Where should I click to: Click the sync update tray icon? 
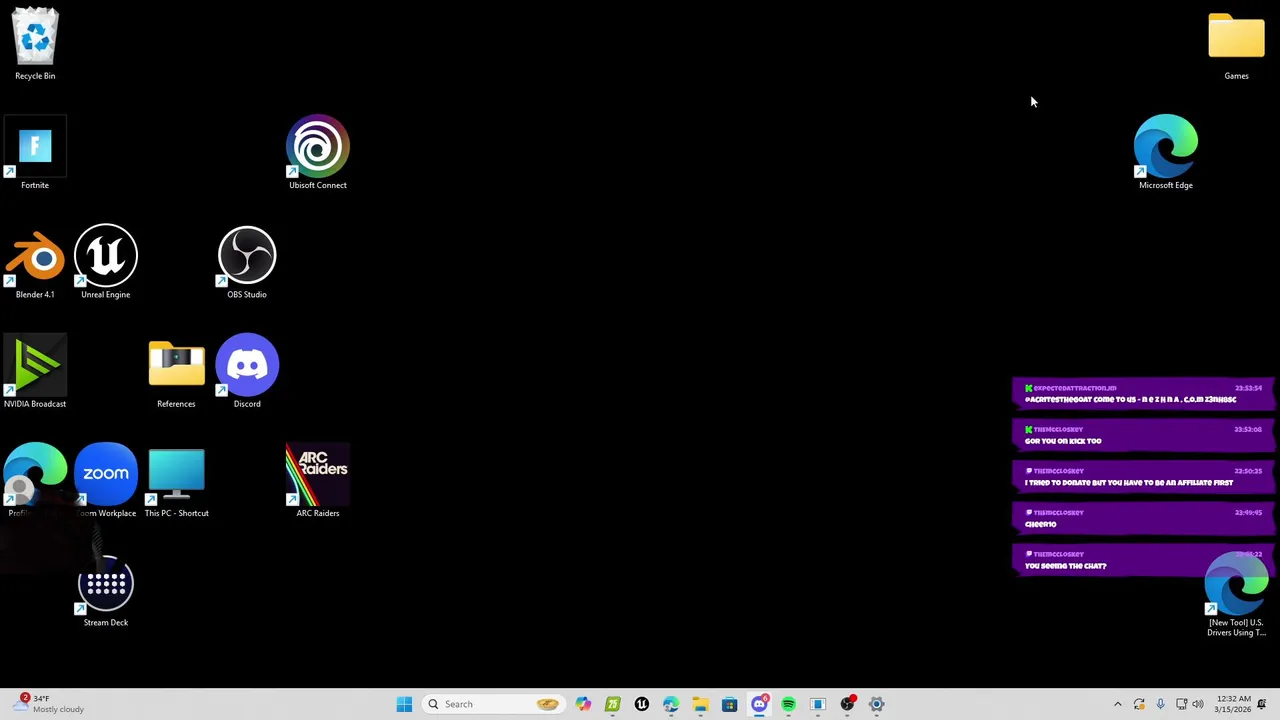coord(1139,704)
